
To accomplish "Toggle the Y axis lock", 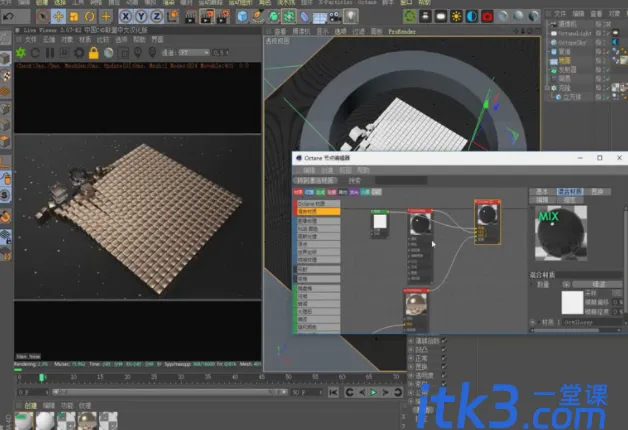I will (141, 16).
